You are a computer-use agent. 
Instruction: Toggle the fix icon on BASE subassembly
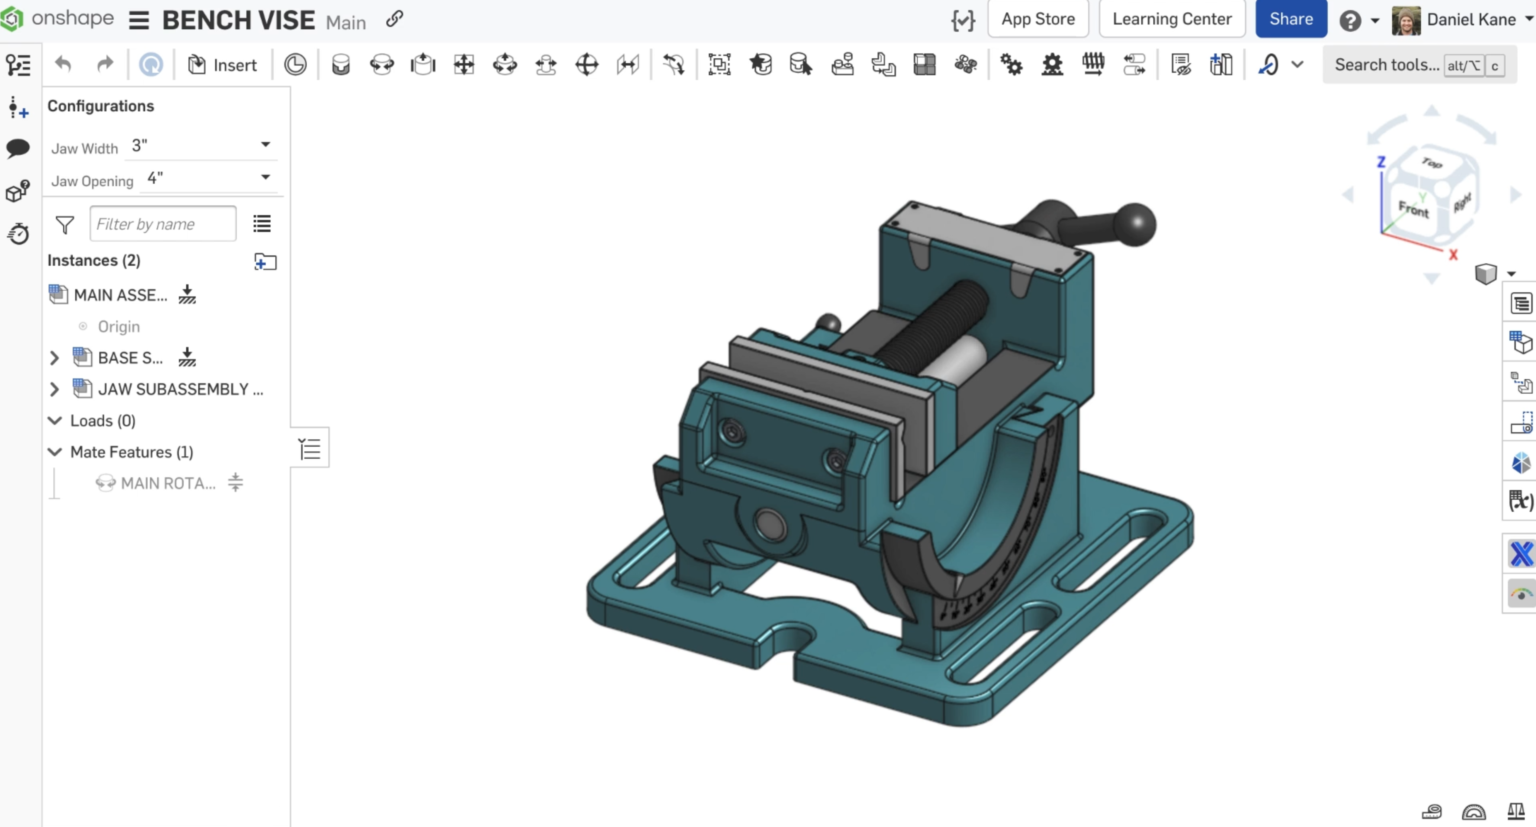pos(187,357)
